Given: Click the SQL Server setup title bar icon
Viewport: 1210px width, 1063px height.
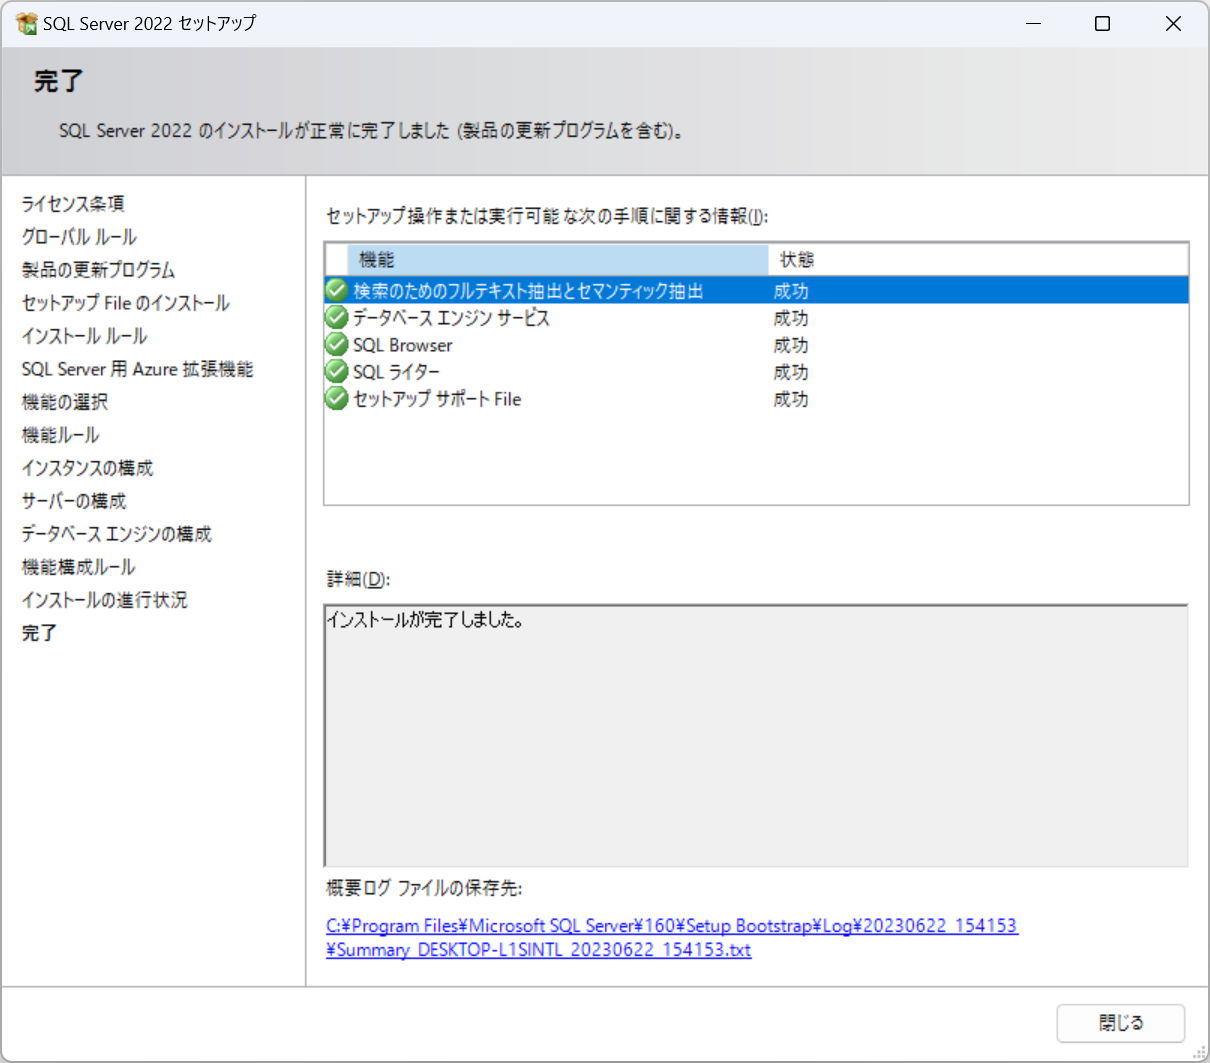Looking at the screenshot, I should point(27,23).
